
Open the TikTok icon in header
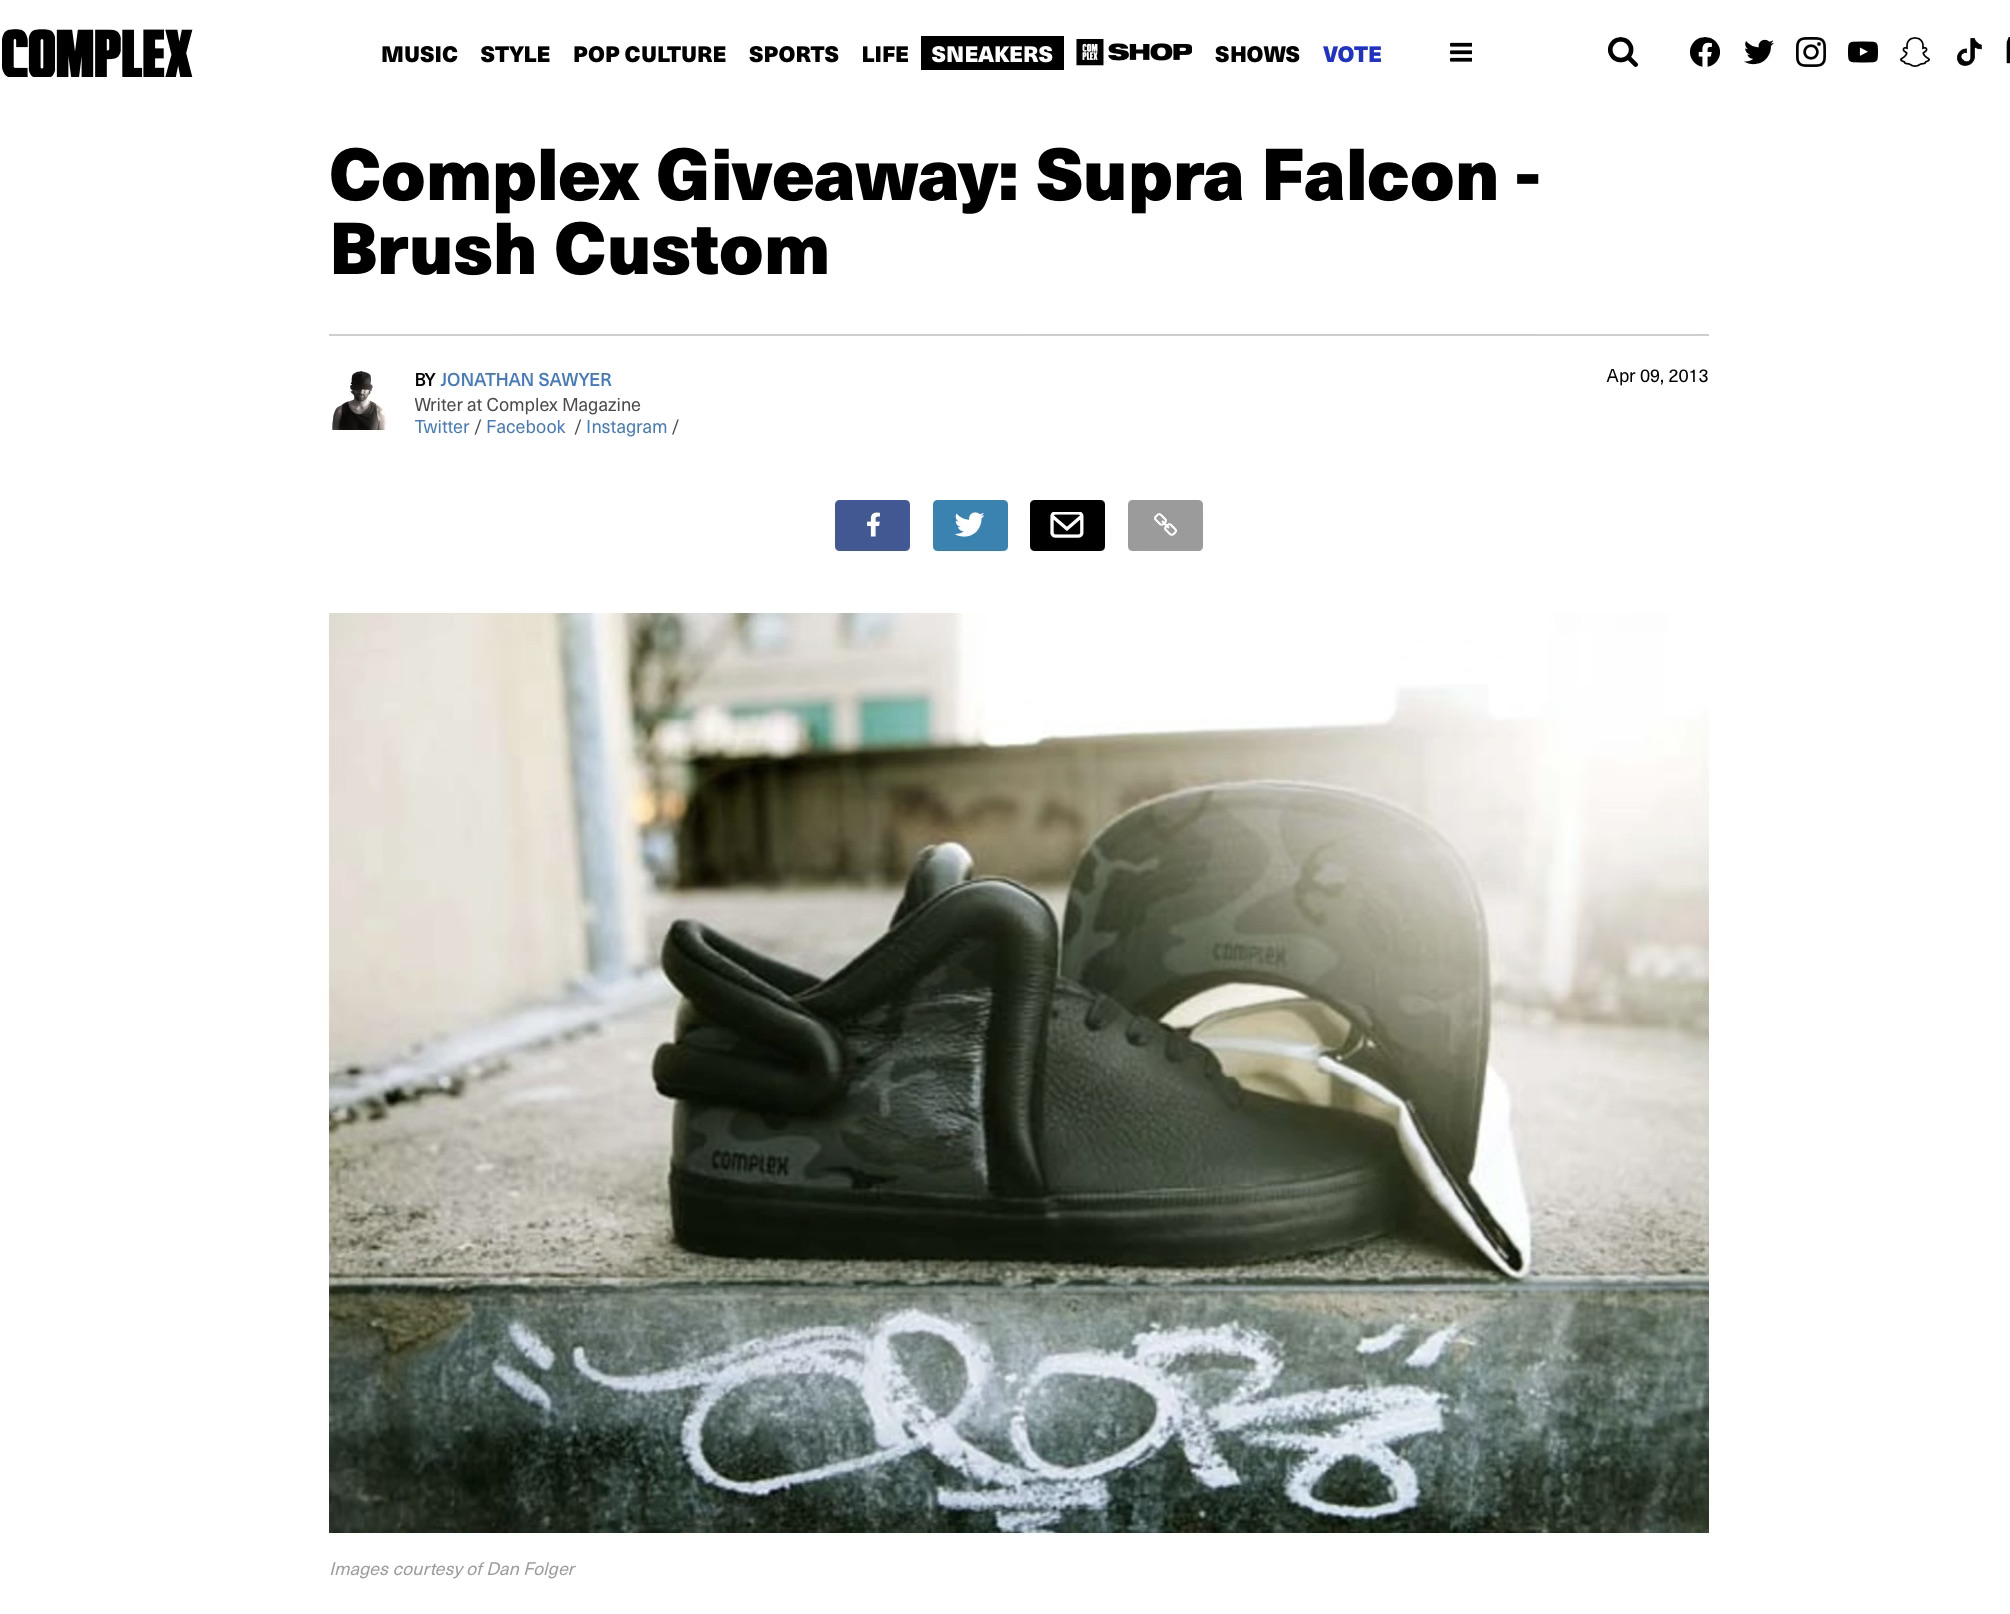tap(1968, 53)
